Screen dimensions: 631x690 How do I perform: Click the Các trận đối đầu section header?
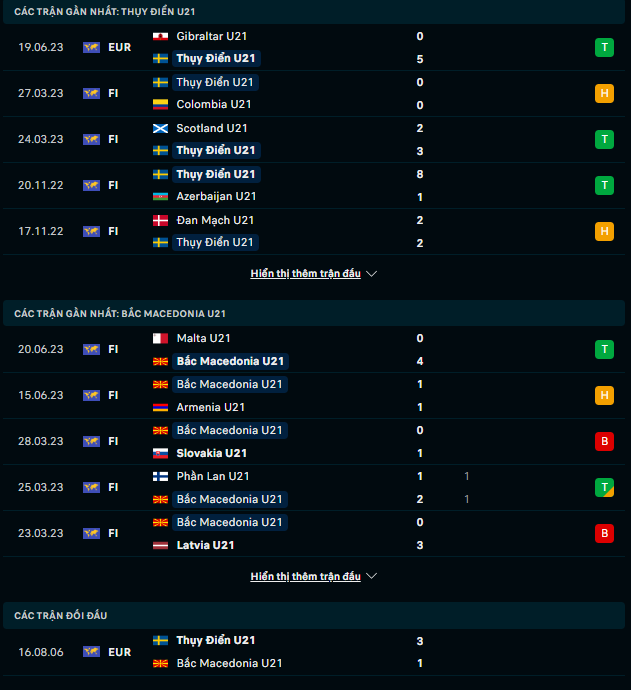coord(60,618)
